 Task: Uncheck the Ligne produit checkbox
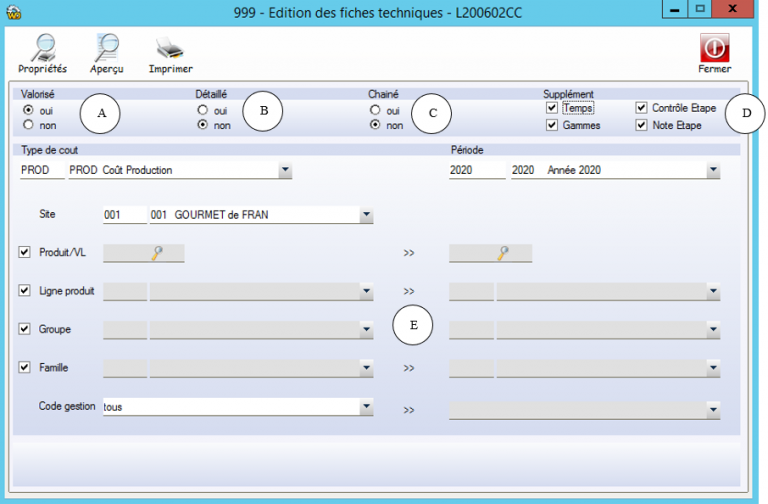click(25, 291)
